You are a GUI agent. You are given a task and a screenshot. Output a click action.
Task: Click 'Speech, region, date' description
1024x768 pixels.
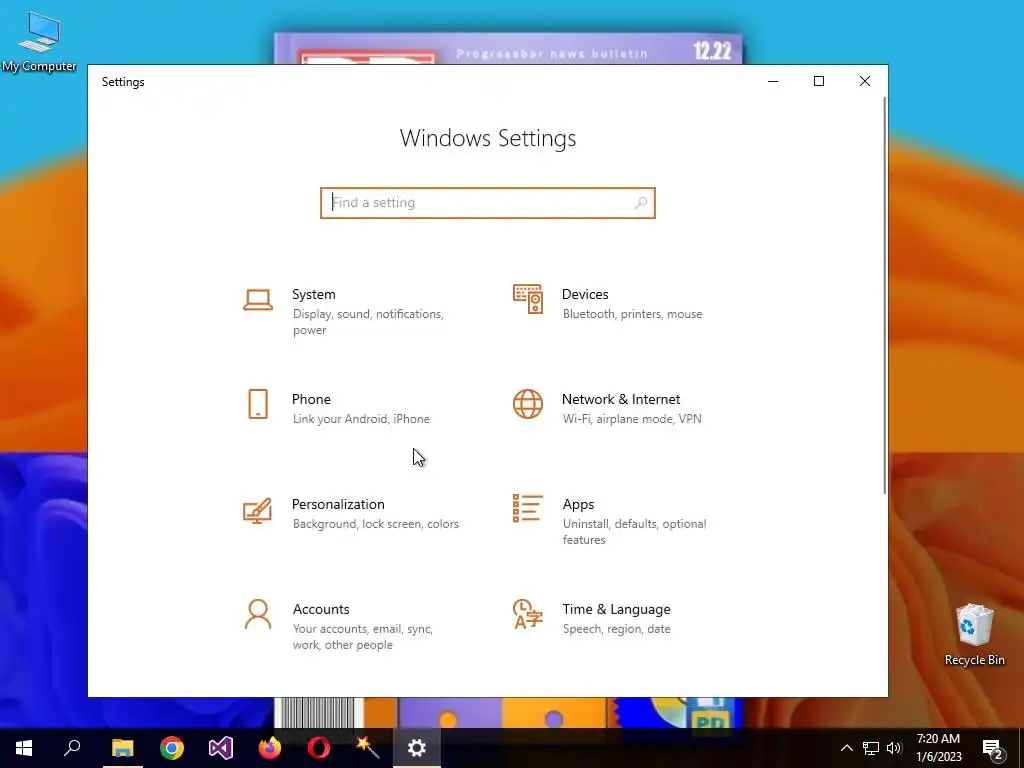616,629
